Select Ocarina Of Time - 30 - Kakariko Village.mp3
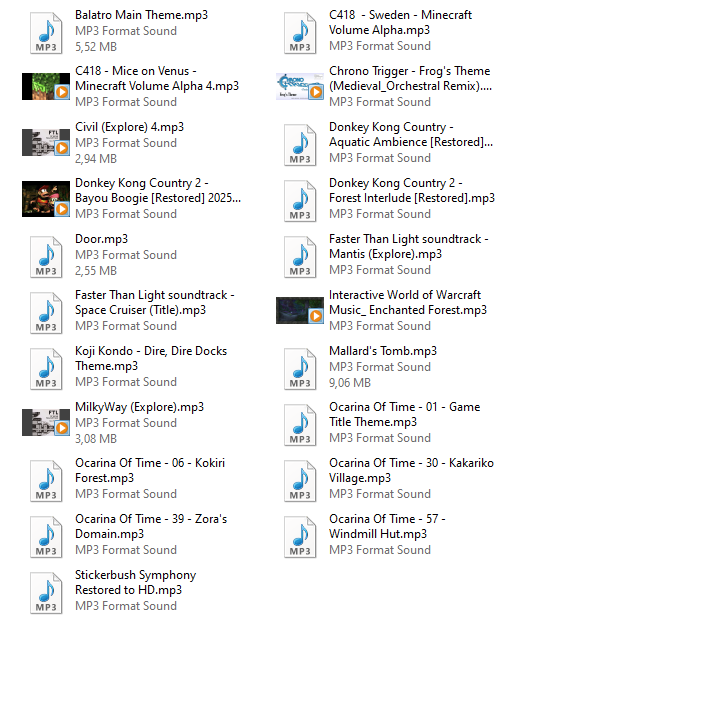Image resolution: width=718 pixels, height=725 pixels. point(411,470)
